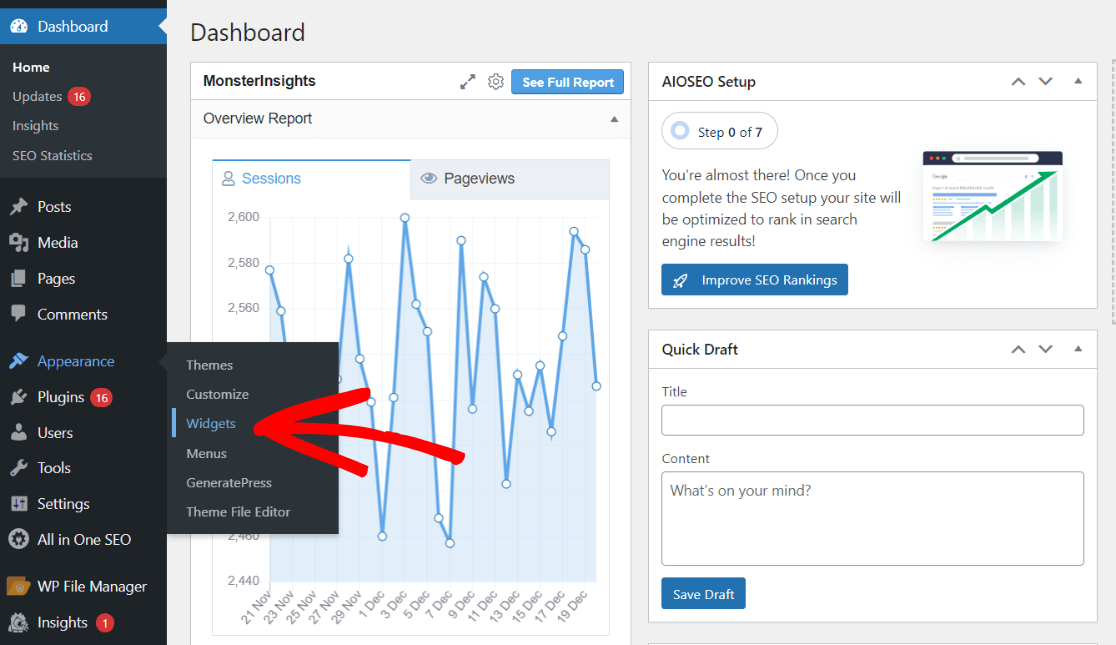
Task: Open Plugins via the plug icon
Action: 21,396
